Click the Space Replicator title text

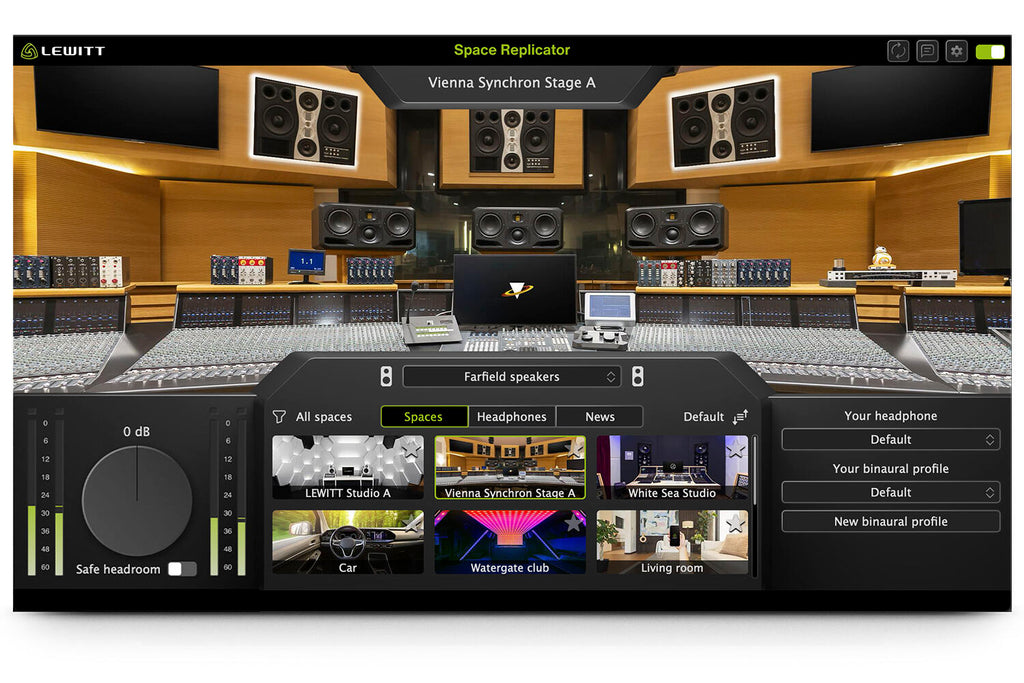[511, 50]
